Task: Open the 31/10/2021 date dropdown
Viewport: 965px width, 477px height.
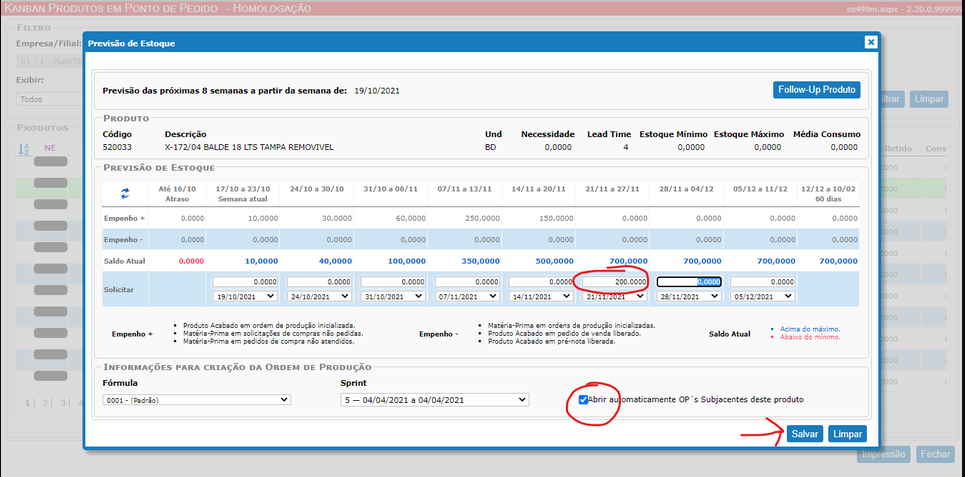Action: point(393,296)
